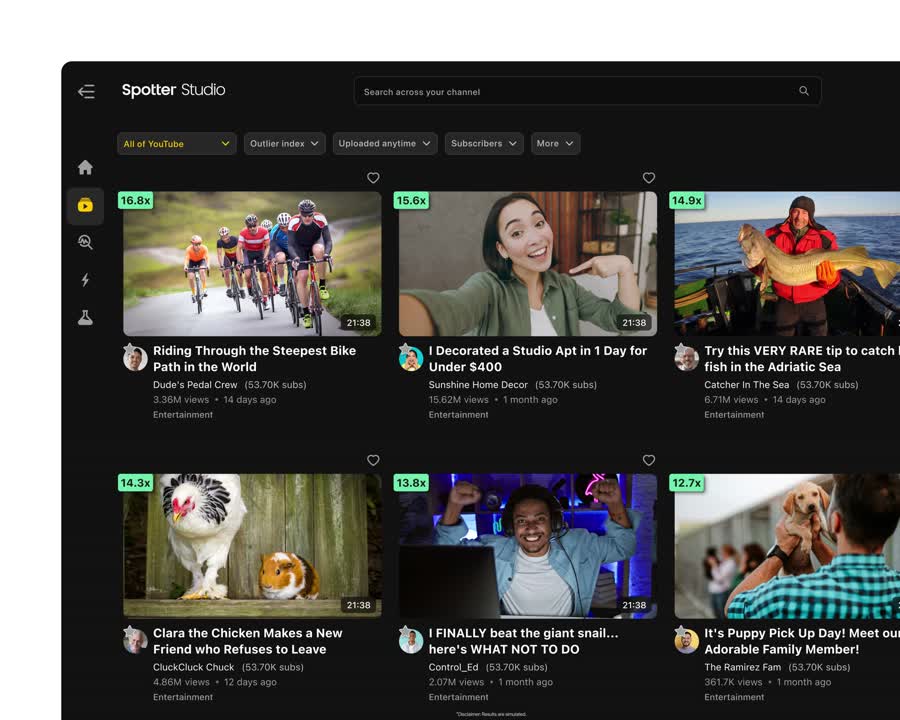Click the CluckCluck Chuck channel name
Image resolution: width=900 pixels, height=720 pixels.
[193, 667]
